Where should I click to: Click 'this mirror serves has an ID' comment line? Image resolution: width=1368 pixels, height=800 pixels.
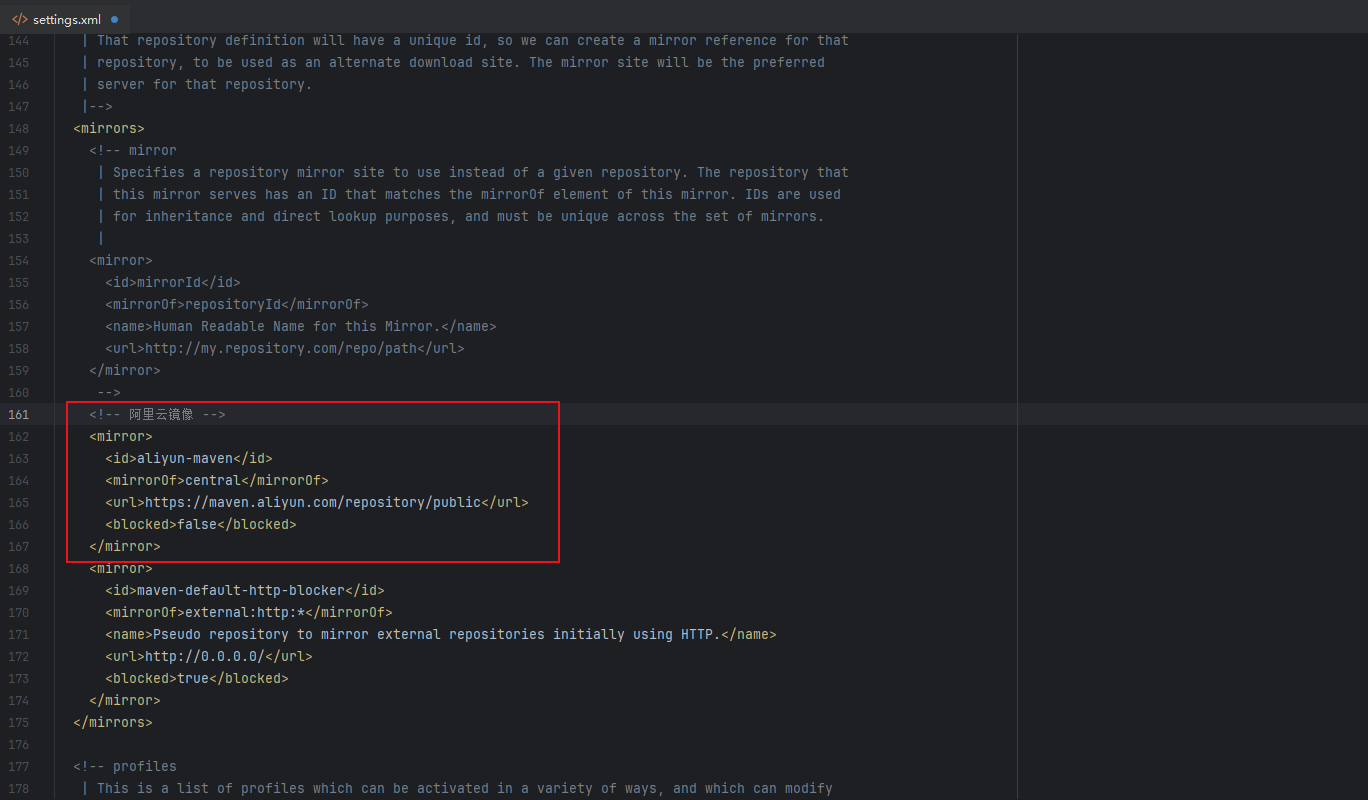click(x=469, y=194)
